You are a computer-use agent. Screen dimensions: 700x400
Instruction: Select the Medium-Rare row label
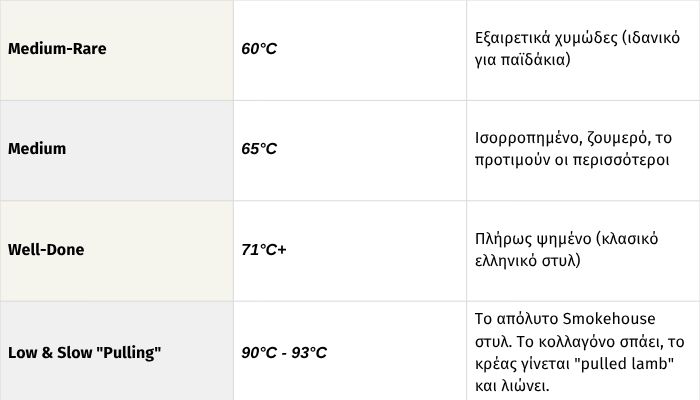[x=57, y=49]
